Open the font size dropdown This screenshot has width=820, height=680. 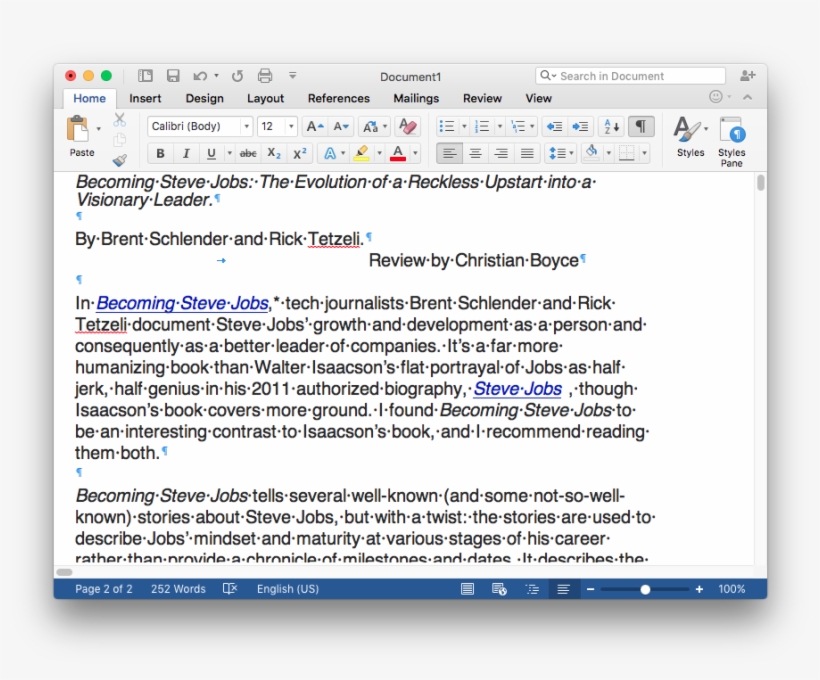coord(290,126)
